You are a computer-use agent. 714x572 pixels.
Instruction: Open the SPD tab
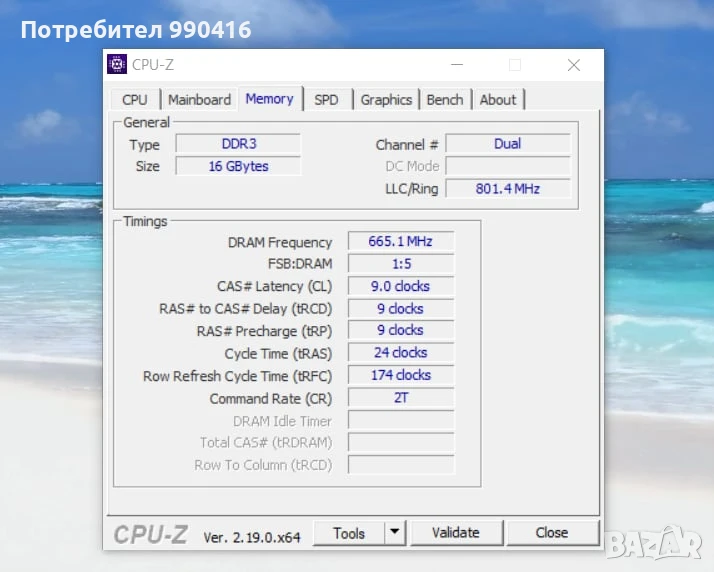[326, 100]
